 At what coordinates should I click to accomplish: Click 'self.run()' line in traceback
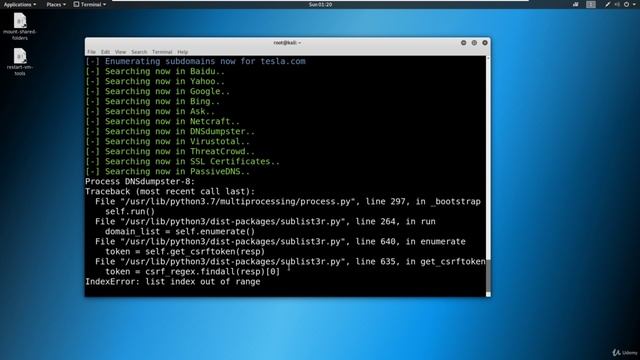[130, 211]
